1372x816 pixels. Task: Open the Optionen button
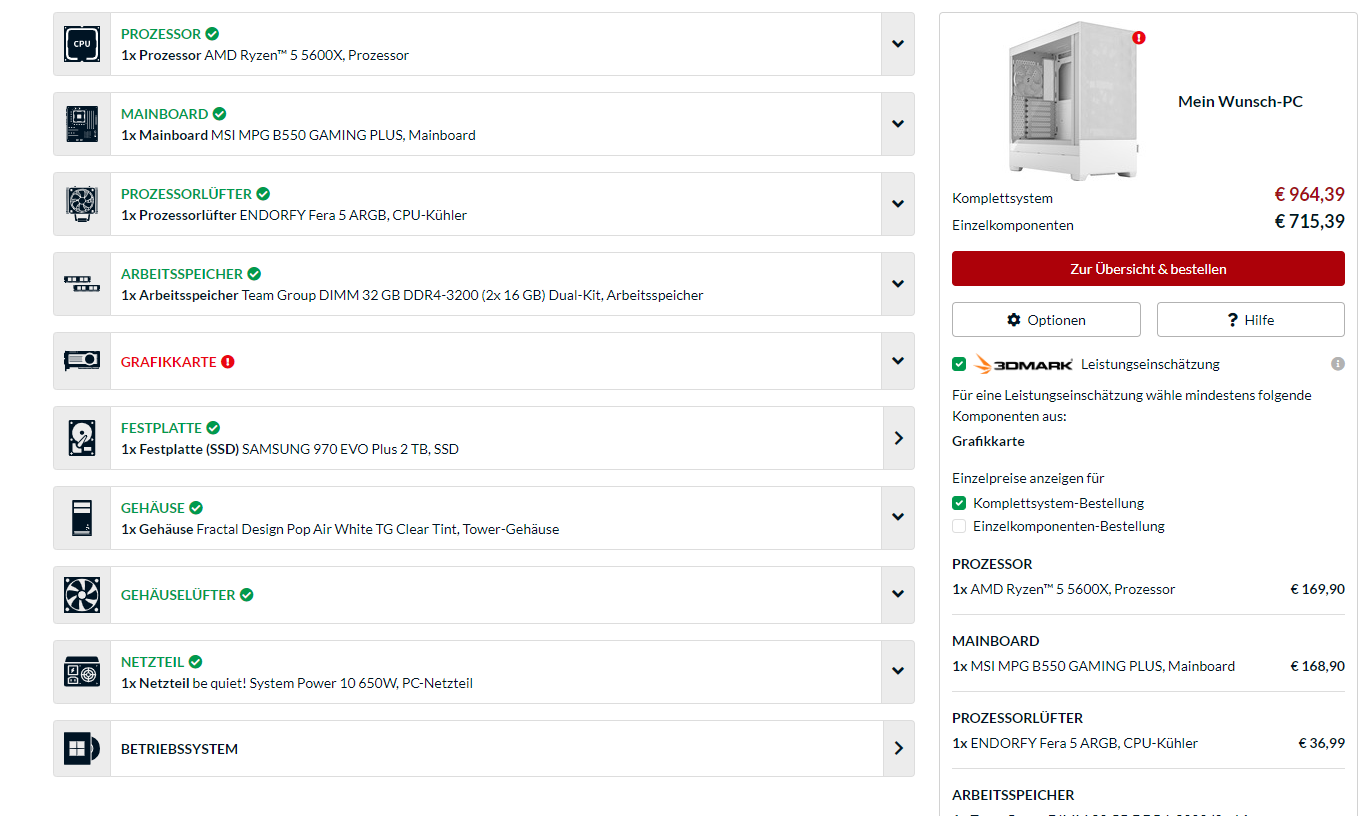pos(1046,320)
